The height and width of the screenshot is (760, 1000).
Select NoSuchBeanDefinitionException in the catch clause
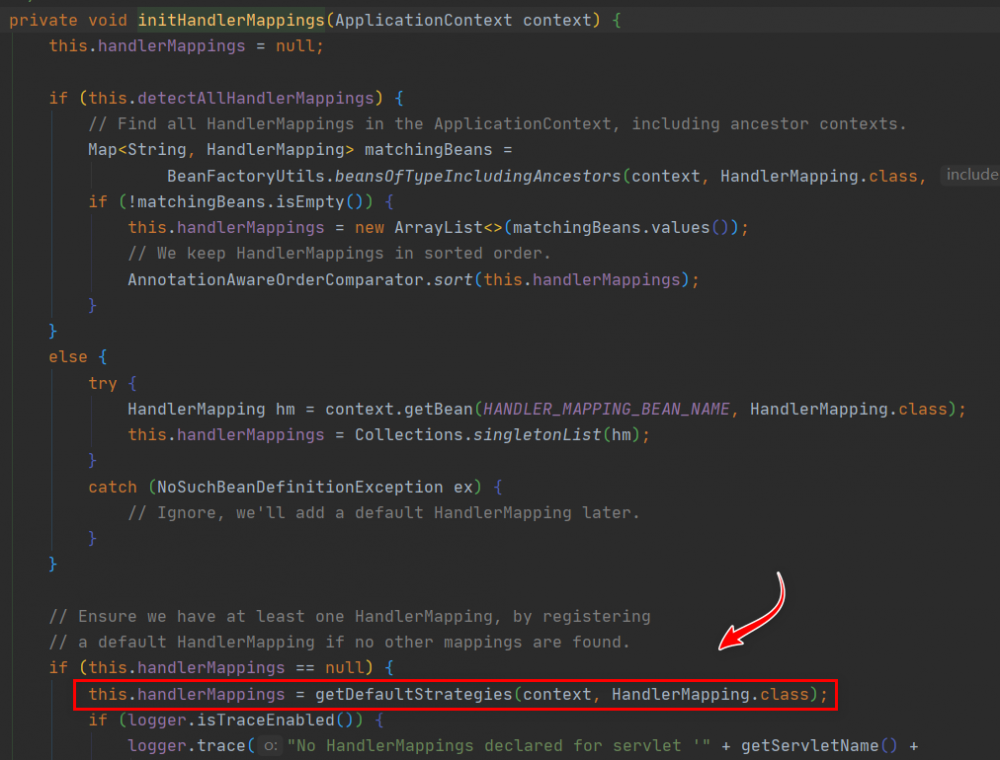coord(300,487)
